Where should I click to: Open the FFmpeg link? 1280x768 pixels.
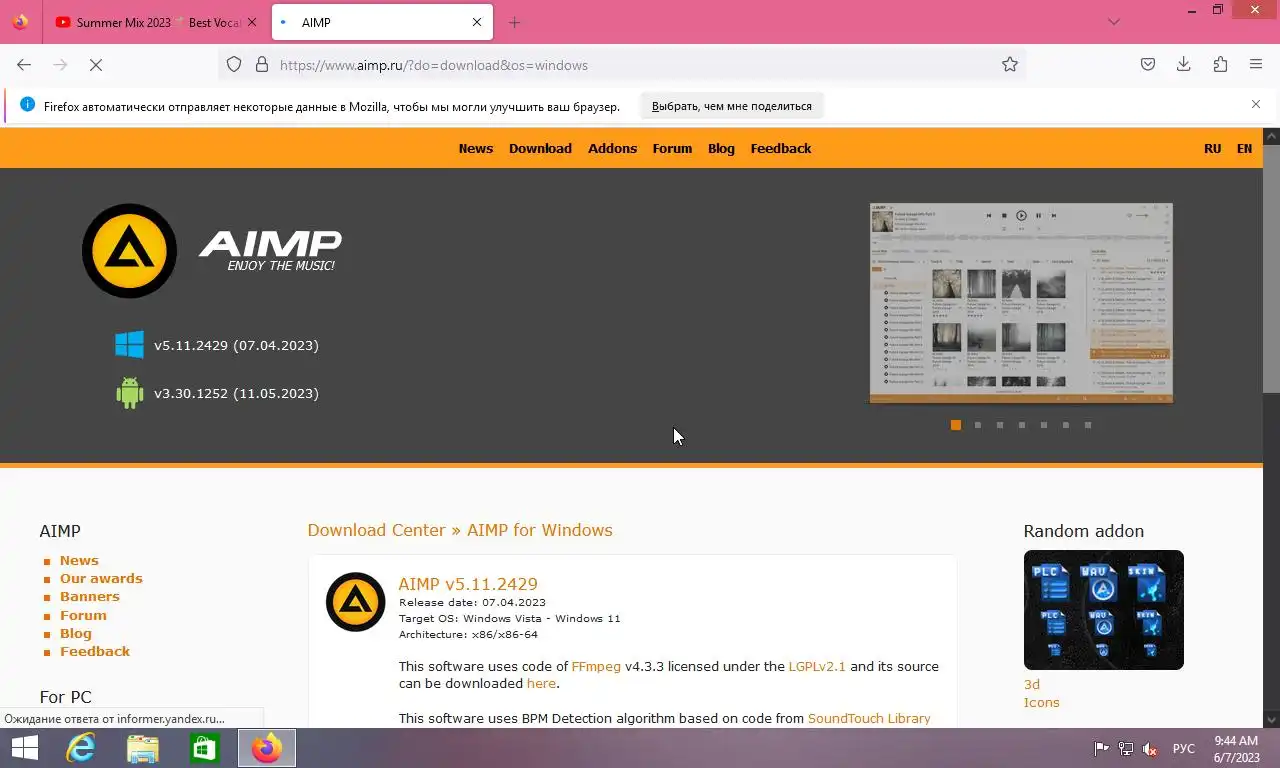(x=596, y=666)
